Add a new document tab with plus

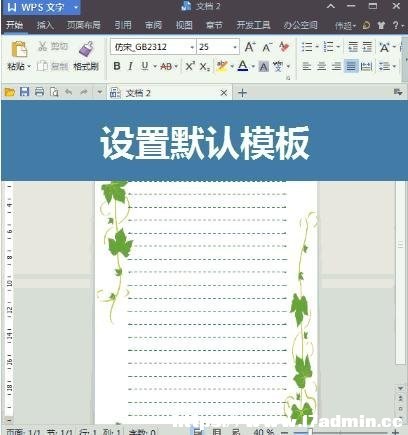[x=242, y=93]
